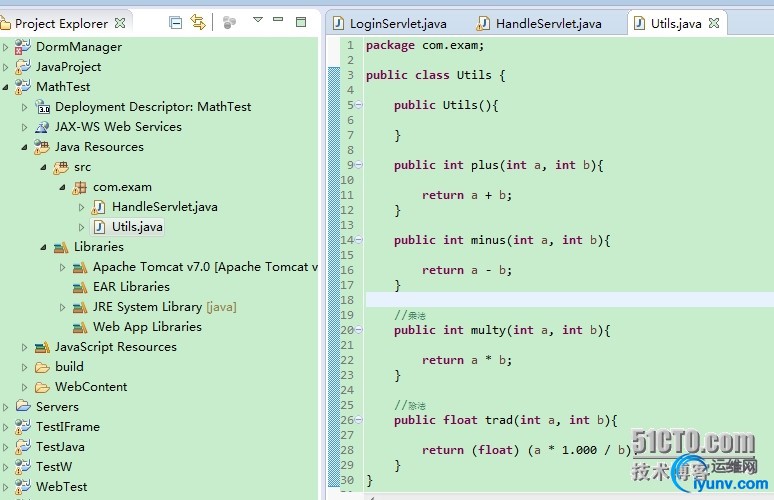Expand Utils.java in the tree
Image resolution: width=774 pixels, height=500 pixels.
coord(81,228)
